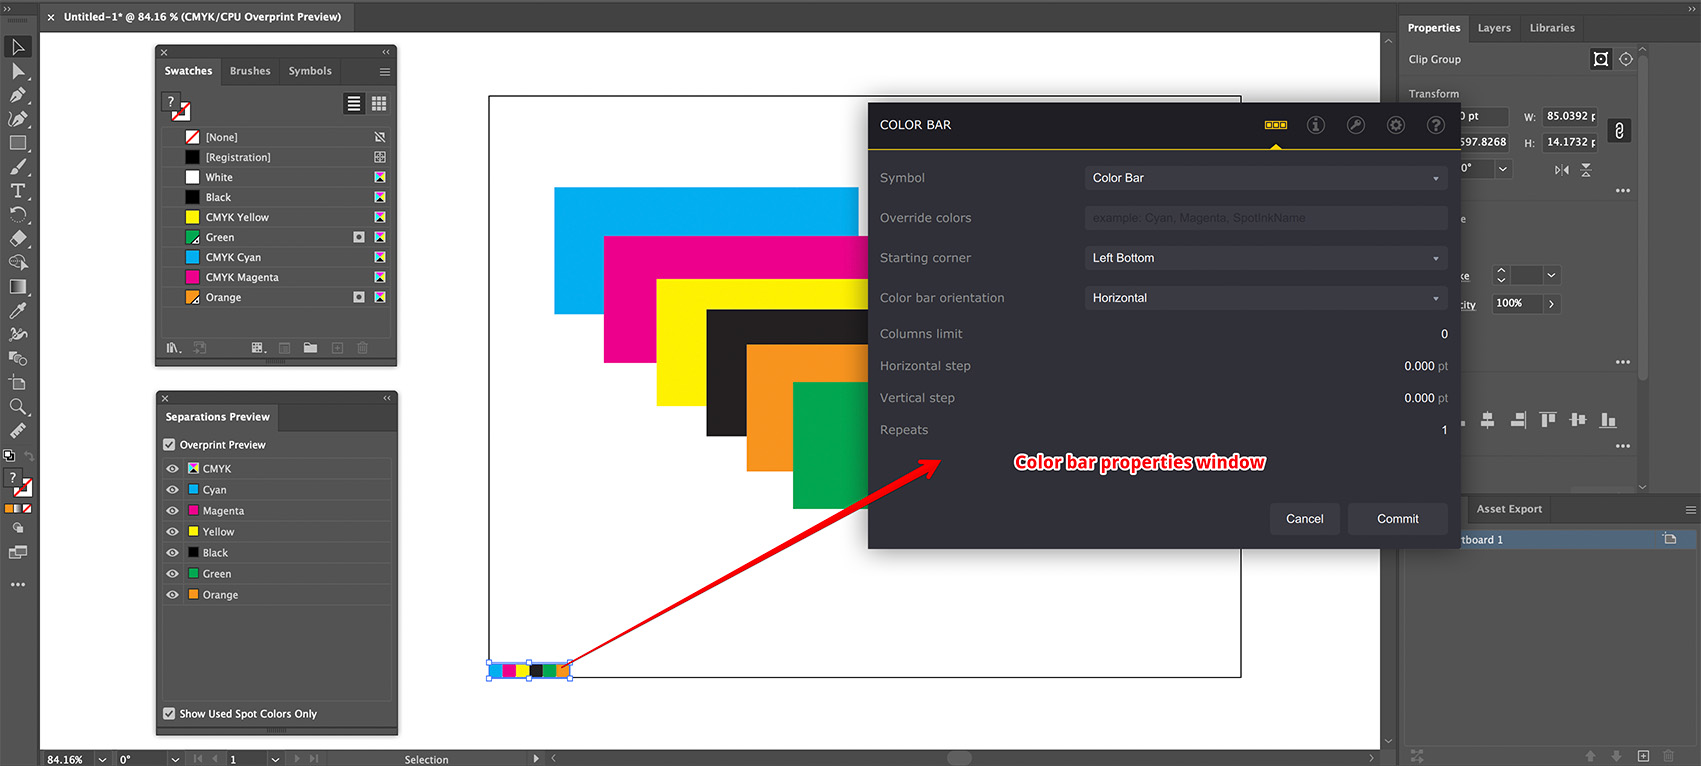Open Starting corner dropdown Left Bottom

click(1266, 258)
